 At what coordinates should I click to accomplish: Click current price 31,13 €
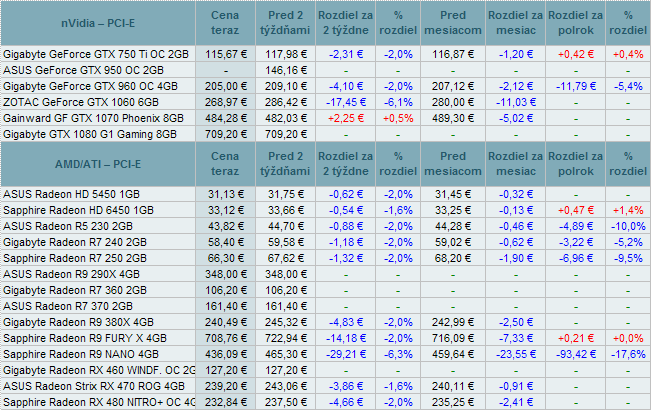(225, 194)
